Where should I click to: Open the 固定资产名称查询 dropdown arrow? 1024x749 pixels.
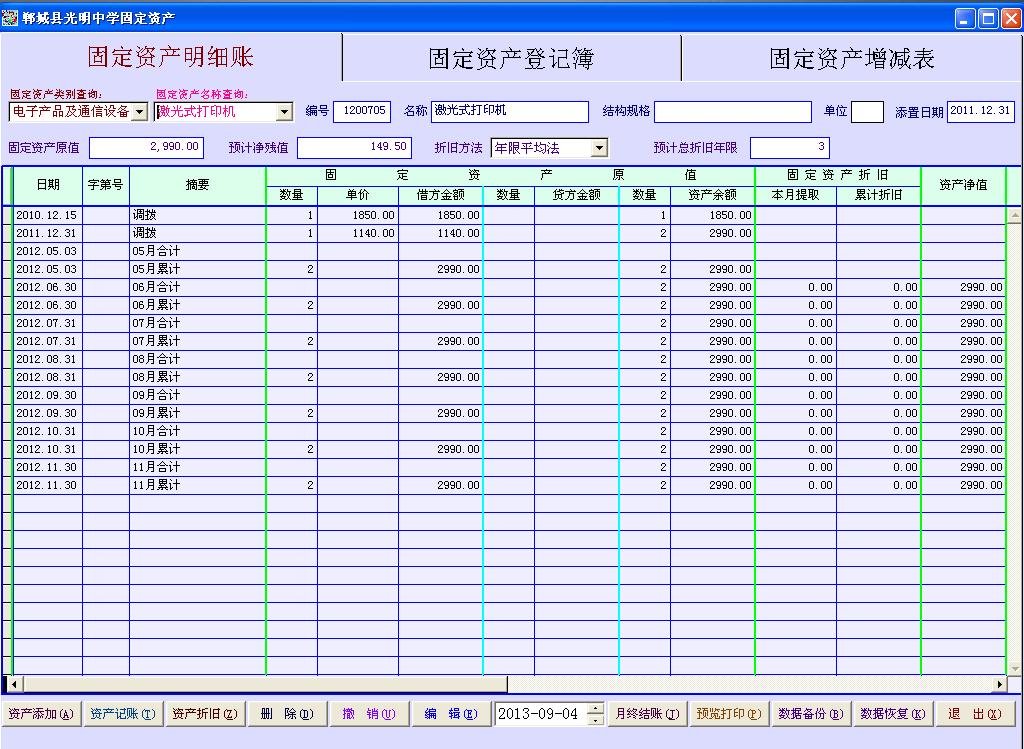click(284, 112)
